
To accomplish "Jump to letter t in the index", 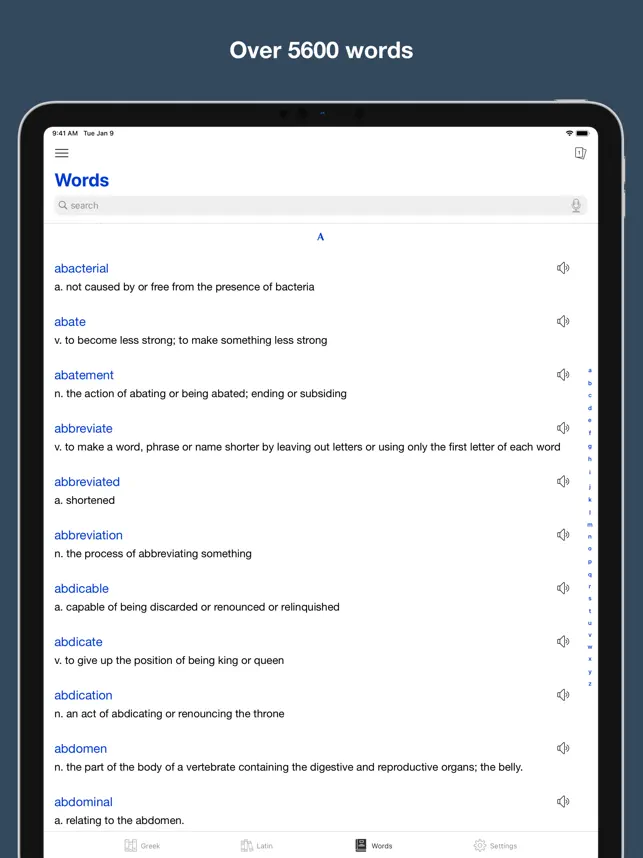I will (x=589, y=611).
